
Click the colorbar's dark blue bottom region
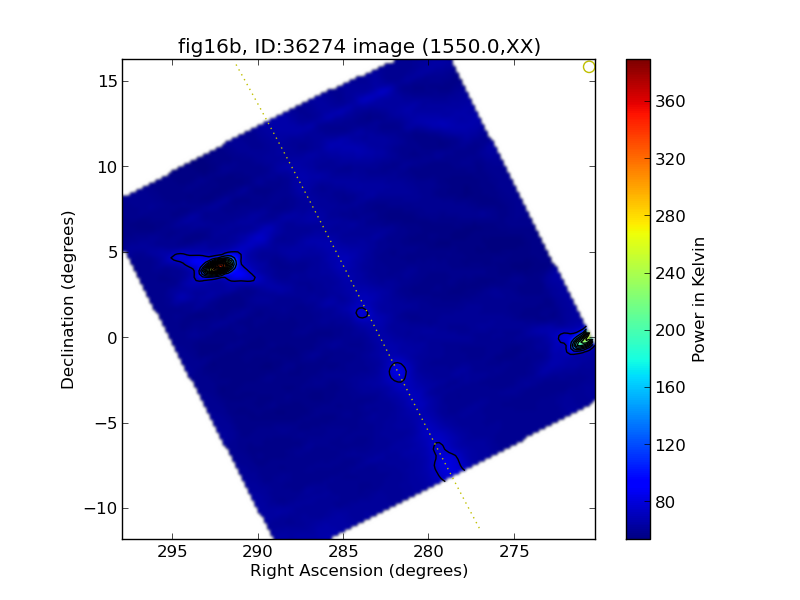point(638,528)
